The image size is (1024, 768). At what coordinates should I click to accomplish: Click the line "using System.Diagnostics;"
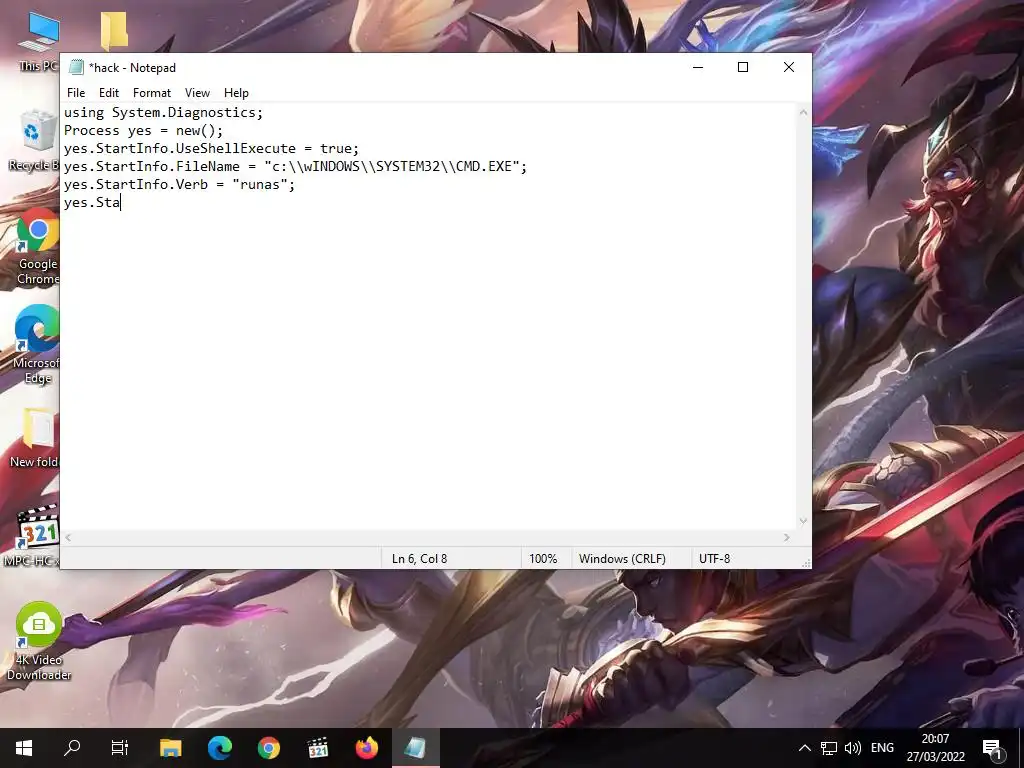point(163,112)
